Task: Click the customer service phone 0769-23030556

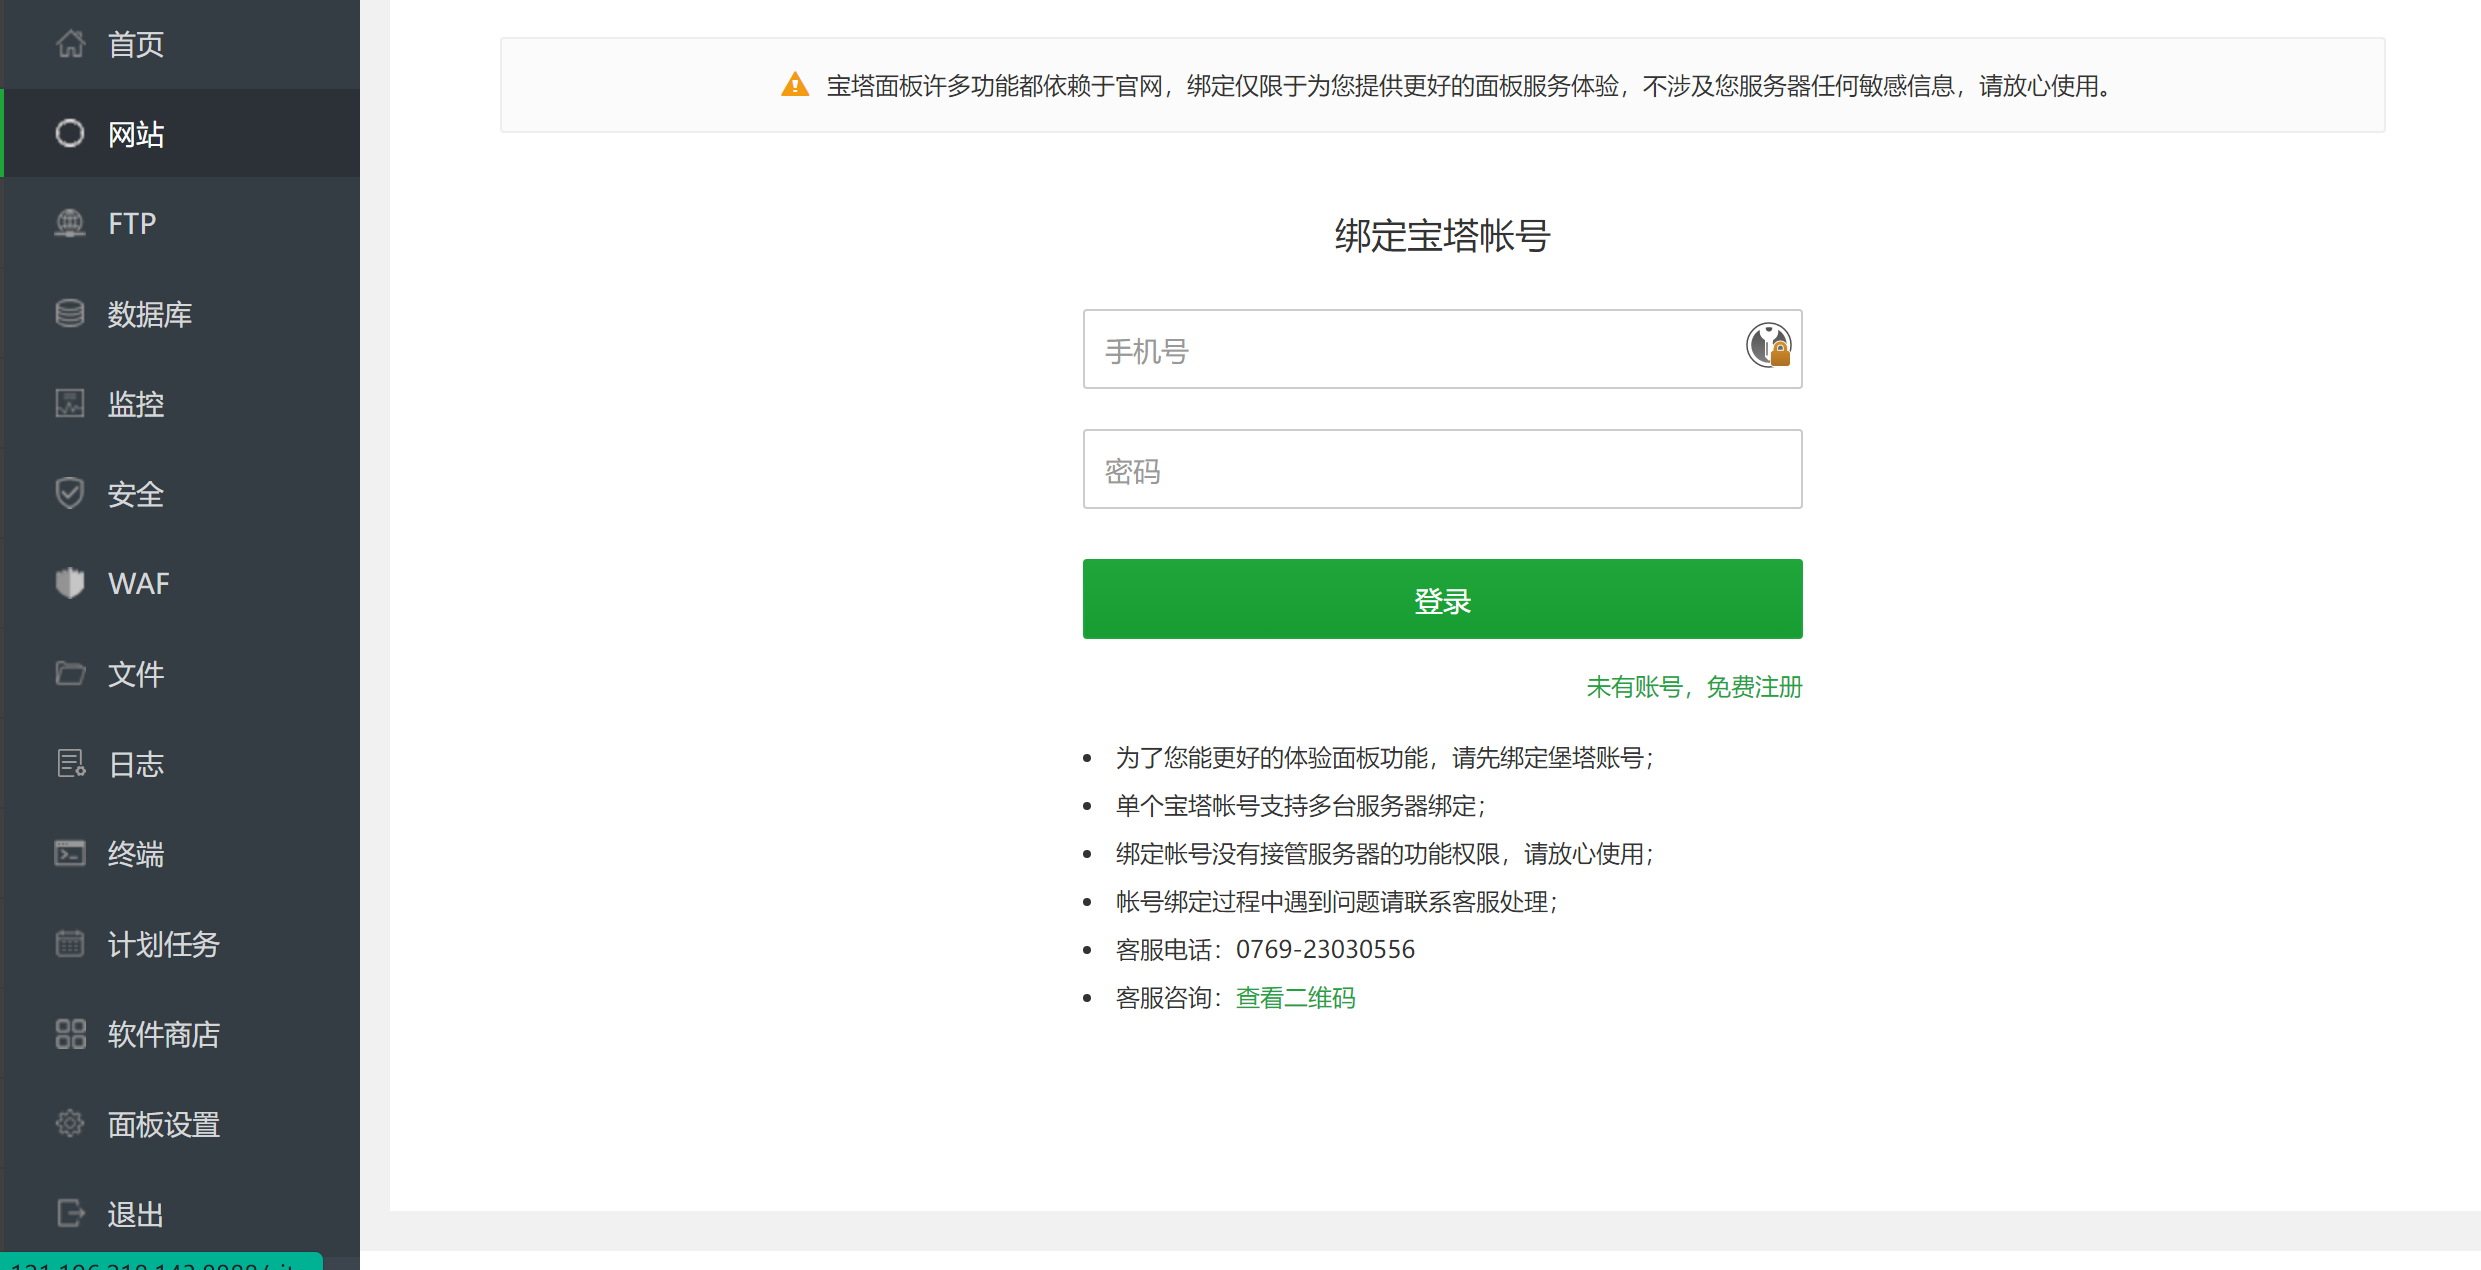Action: (1325, 949)
